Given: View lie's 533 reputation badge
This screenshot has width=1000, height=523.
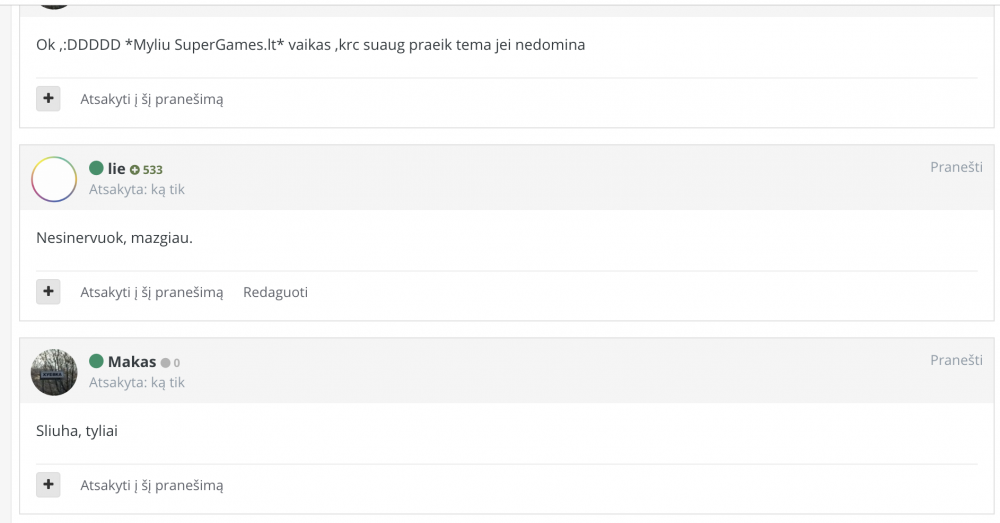Looking at the screenshot, I should pyautogui.click(x=147, y=170).
